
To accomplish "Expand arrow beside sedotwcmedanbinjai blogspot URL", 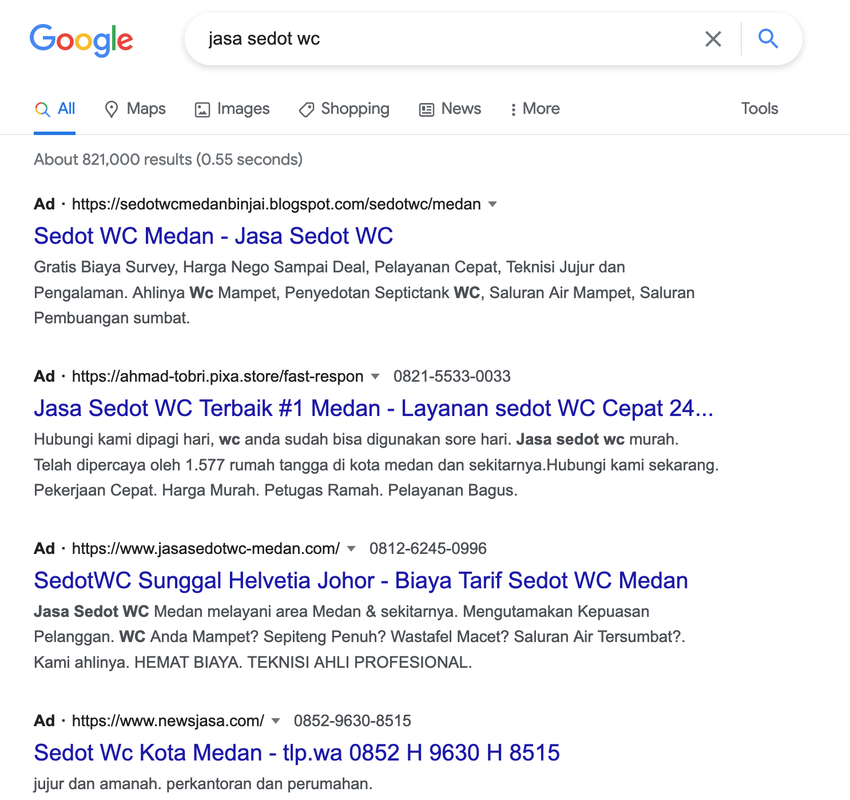I will [492, 204].
